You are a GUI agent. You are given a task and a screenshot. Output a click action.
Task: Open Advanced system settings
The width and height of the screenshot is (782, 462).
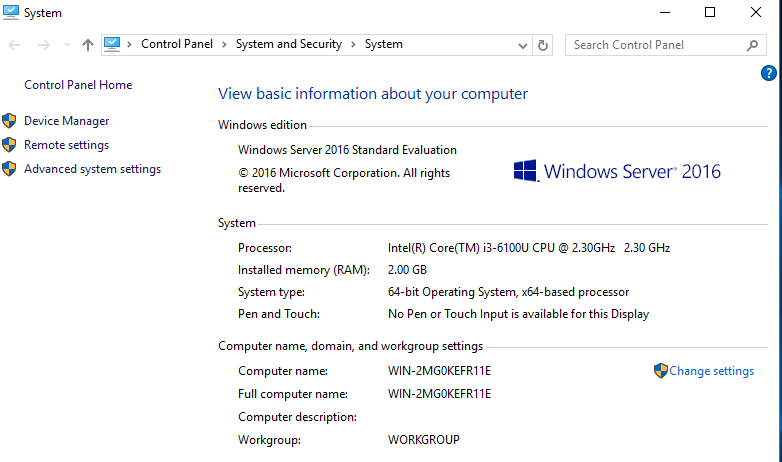tap(93, 169)
